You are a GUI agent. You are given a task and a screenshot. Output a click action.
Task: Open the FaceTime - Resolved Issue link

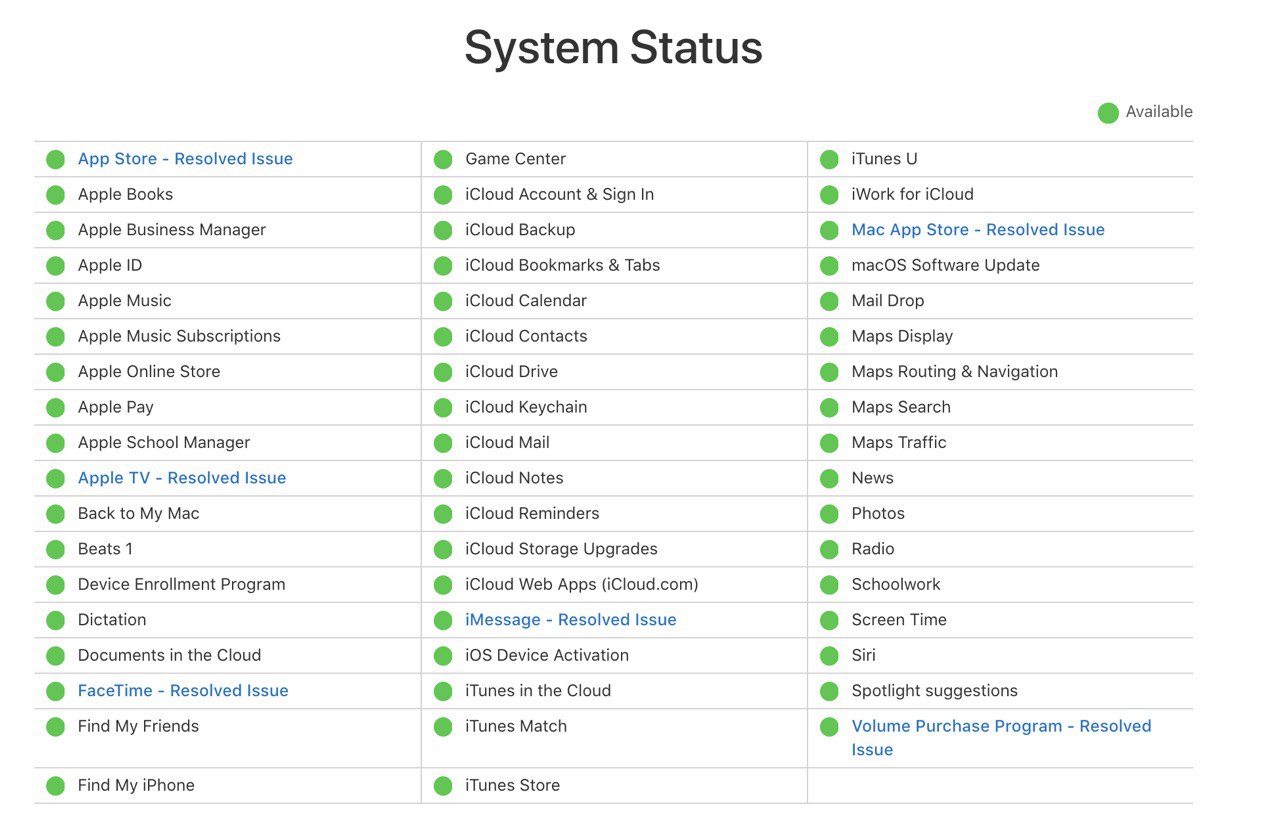183,691
